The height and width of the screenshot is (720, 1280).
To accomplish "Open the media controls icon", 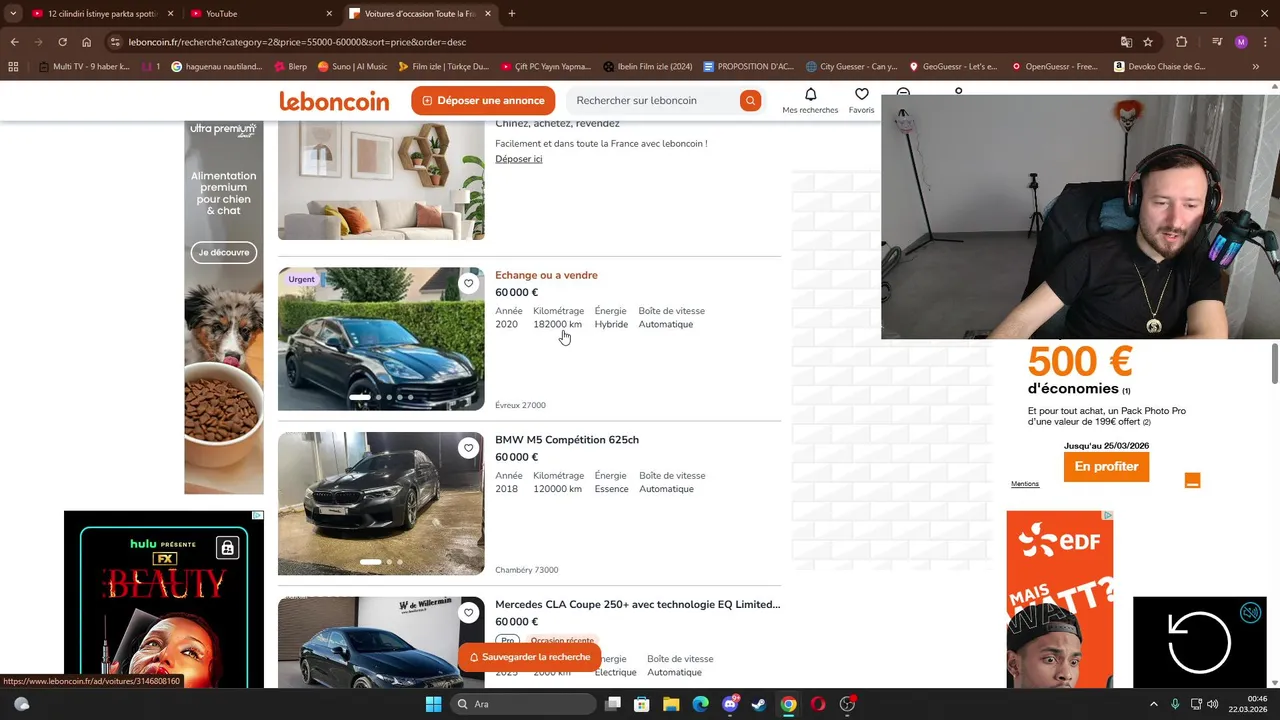I will [1217, 42].
